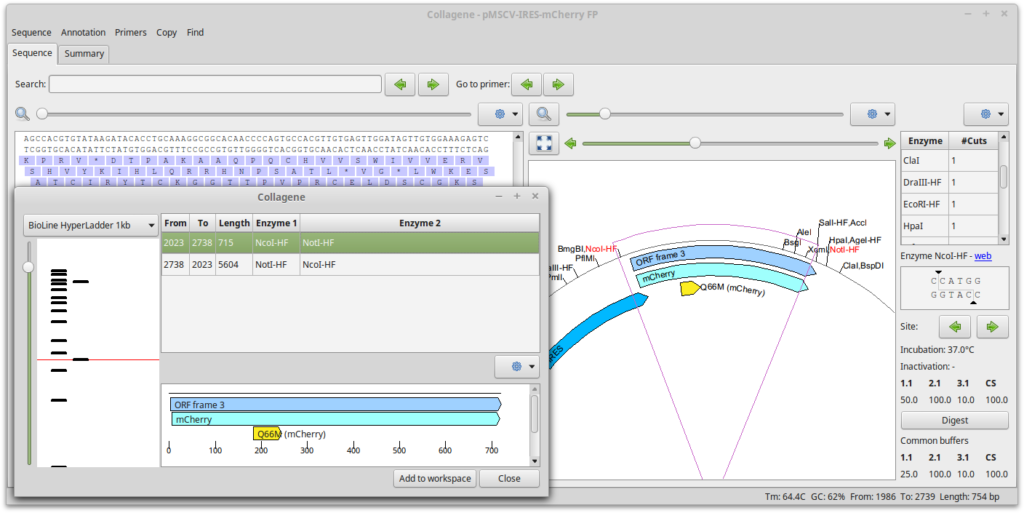Viewport: 1024px width, 513px height.
Task: Click ORF frame 3 bar in fragment preview
Action: (x=336, y=405)
